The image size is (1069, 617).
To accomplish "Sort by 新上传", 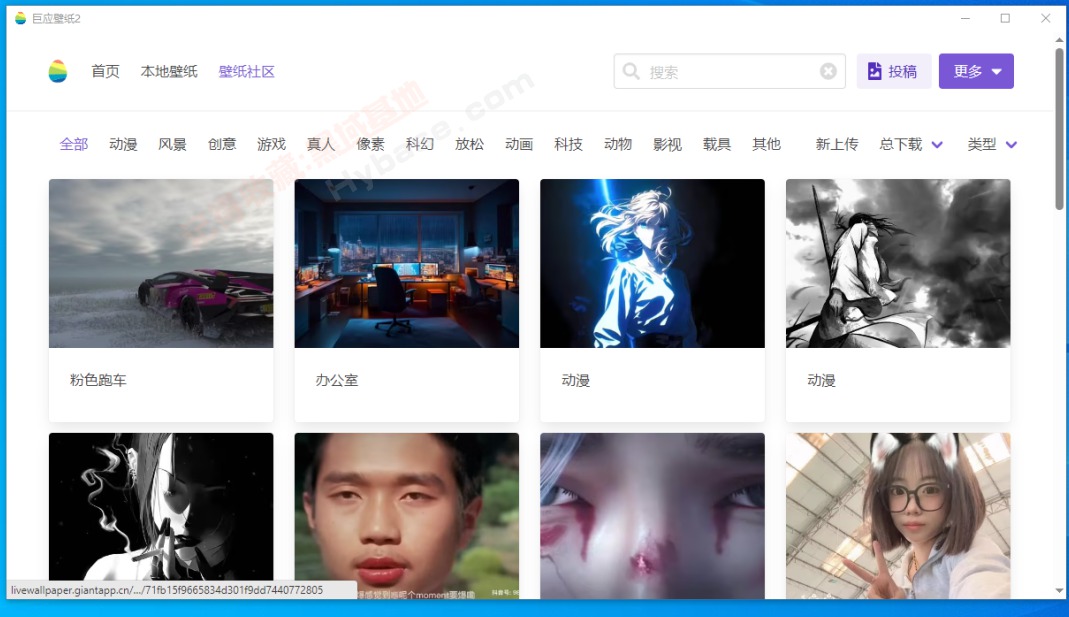I will coord(837,145).
